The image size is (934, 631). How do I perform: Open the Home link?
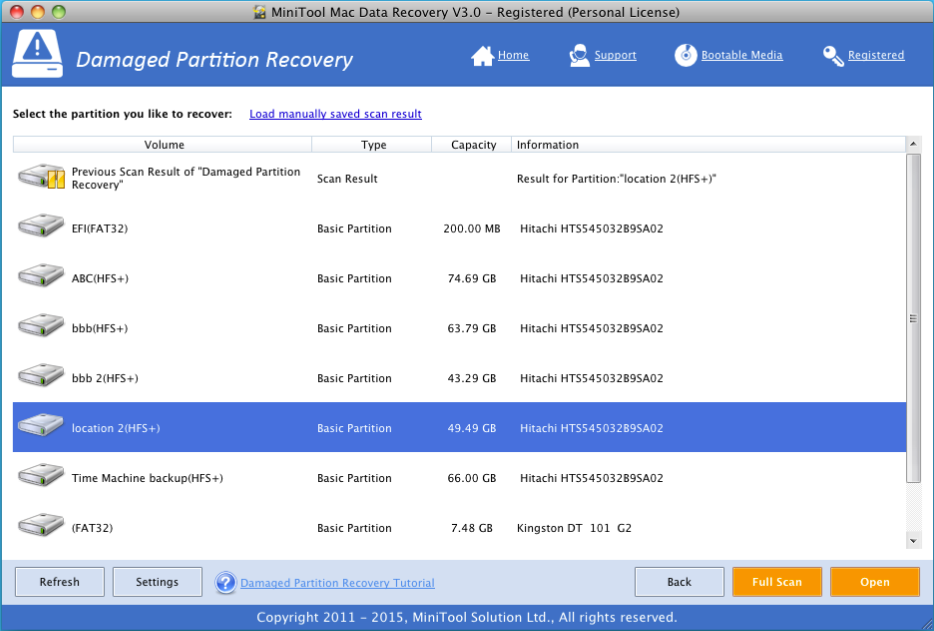pyautogui.click(x=513, y=55)
